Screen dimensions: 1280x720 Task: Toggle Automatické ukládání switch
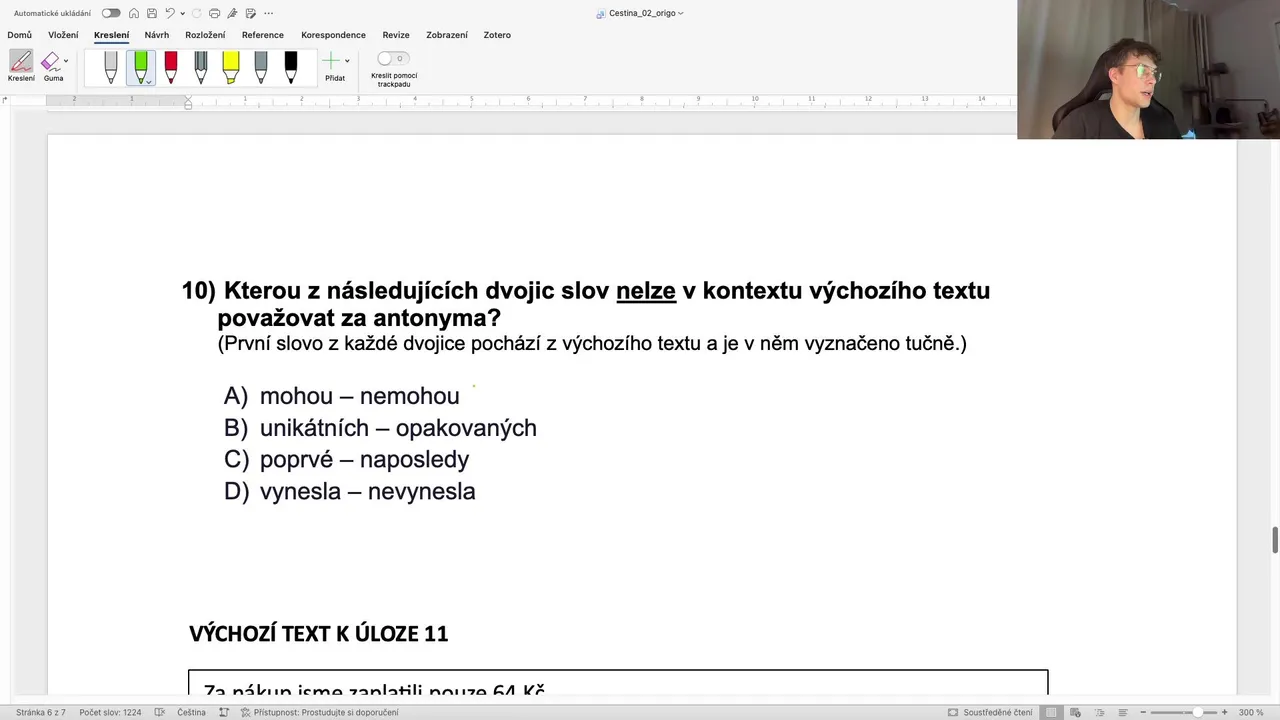click(111, 13)
